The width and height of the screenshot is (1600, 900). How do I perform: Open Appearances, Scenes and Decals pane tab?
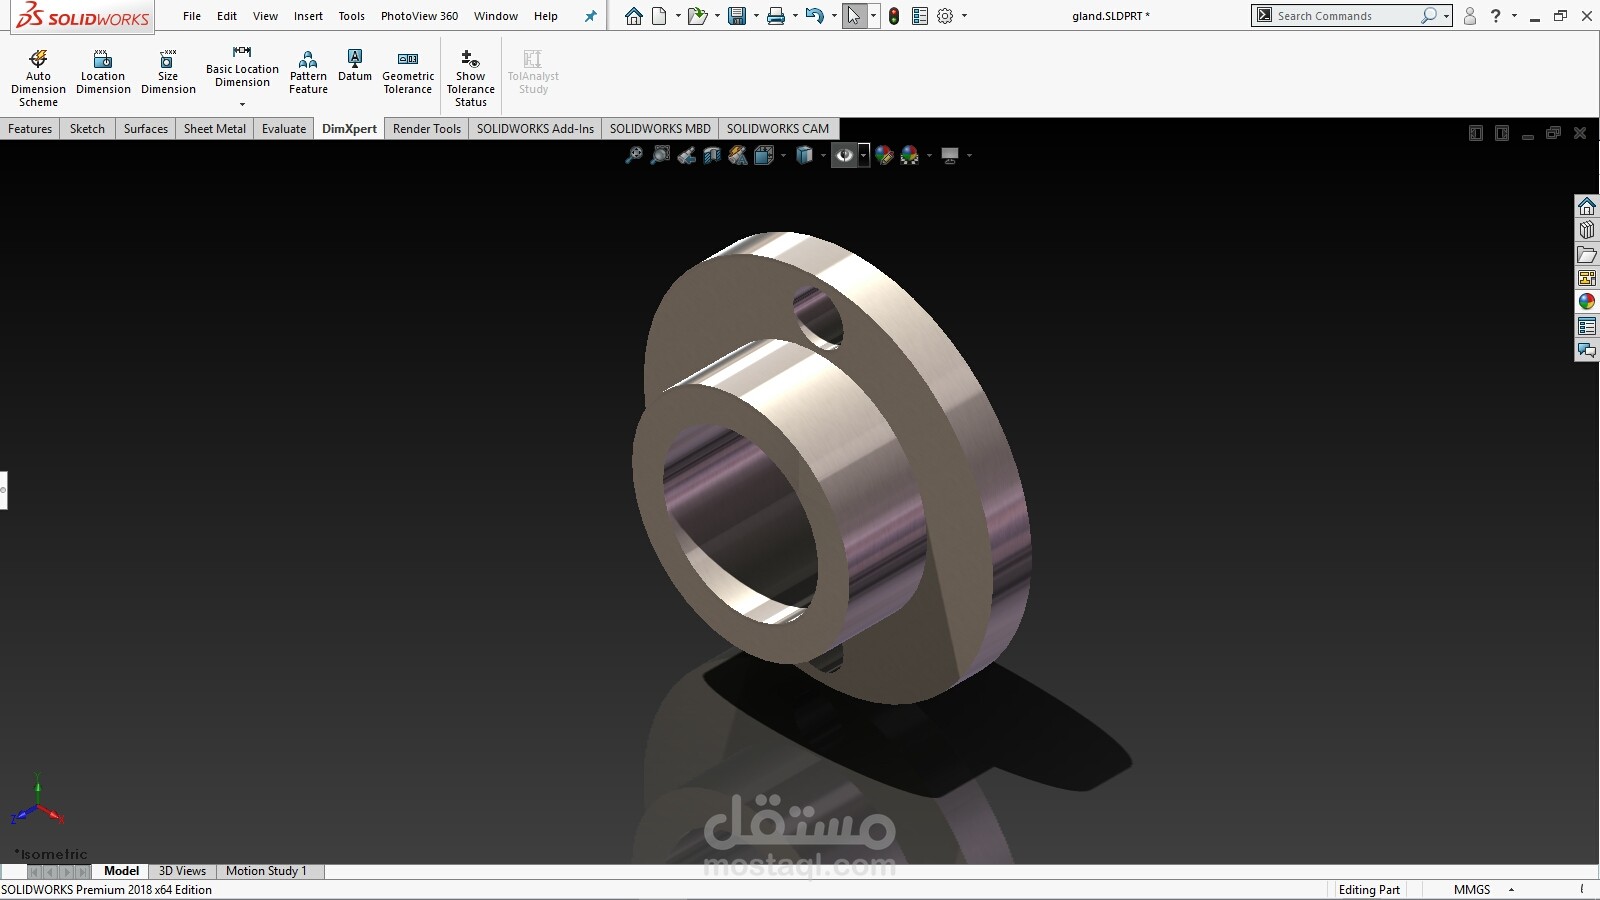[x=1587, y=302]
